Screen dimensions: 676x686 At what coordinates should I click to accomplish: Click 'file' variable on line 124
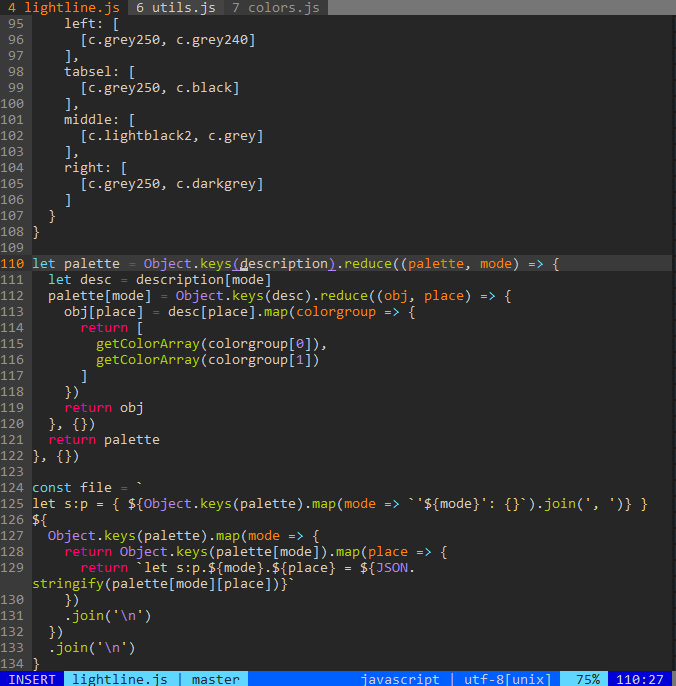click(x=96, y=487)
